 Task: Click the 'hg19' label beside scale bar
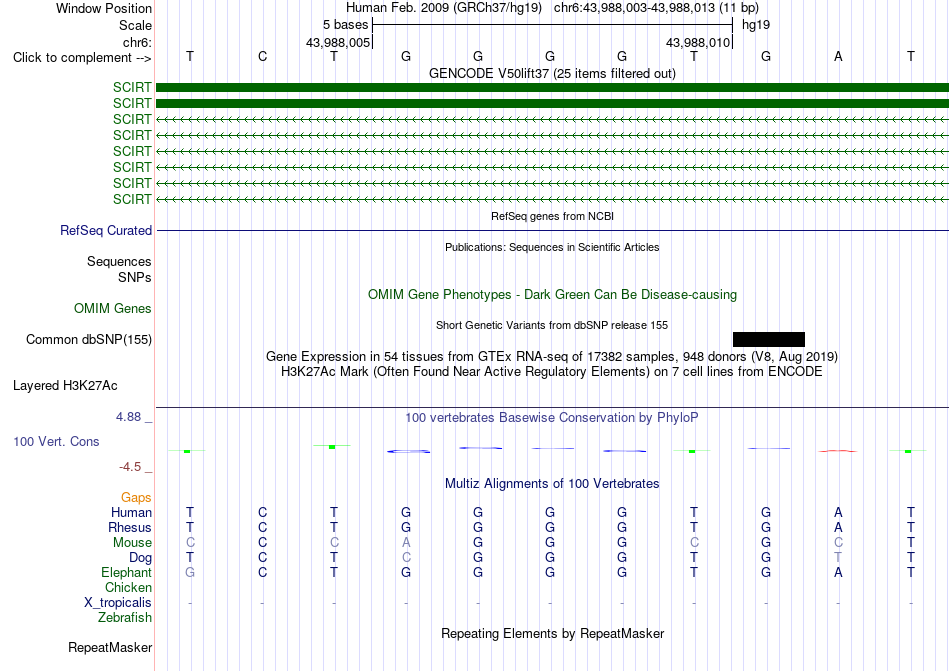click(x=756, y=25)
